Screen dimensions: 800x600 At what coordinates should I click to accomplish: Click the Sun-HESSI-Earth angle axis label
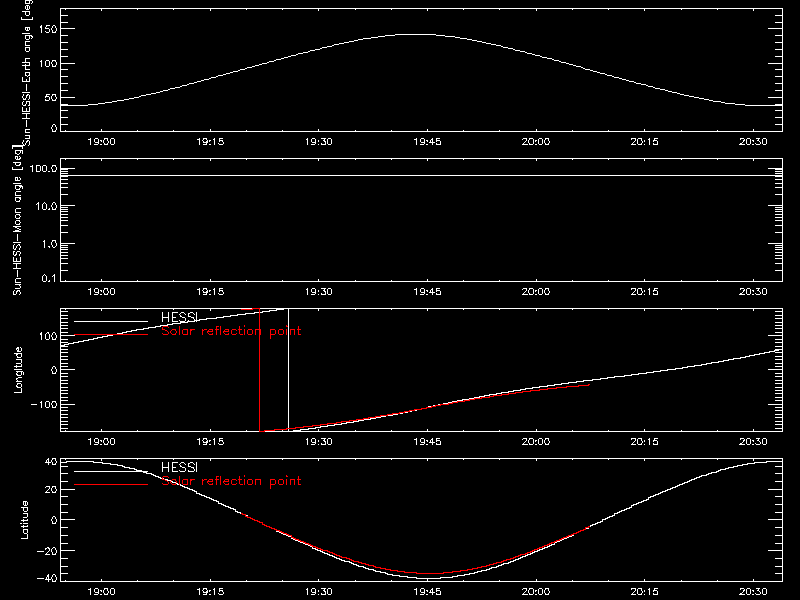(x=27, y=72)
